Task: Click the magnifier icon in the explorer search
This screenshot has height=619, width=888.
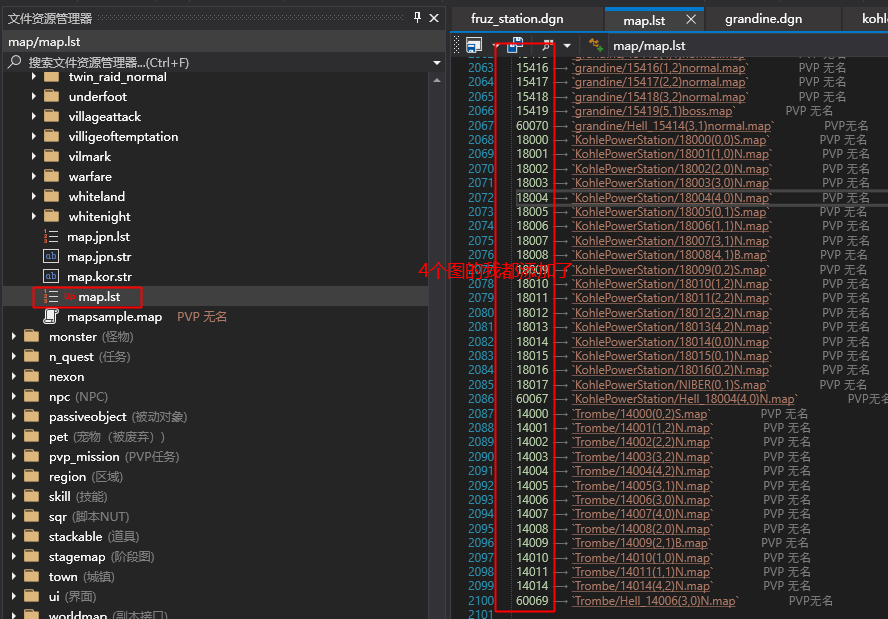Action: point(15,62)
